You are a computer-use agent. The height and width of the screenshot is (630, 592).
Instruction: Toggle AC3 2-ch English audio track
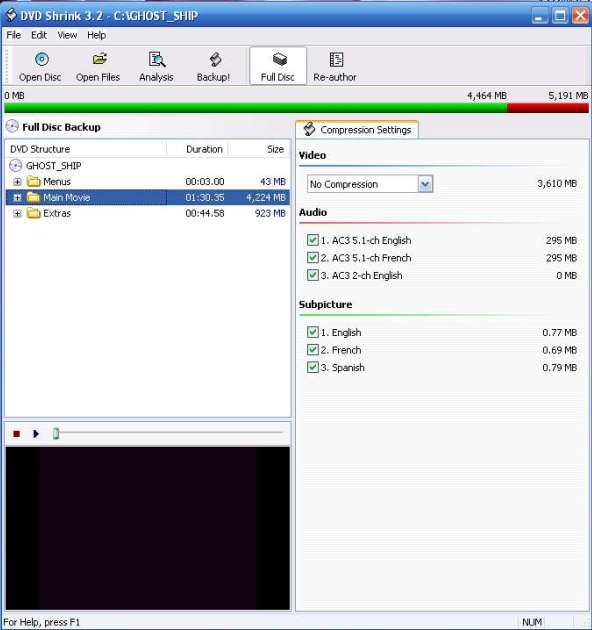(x=313, y=275)
